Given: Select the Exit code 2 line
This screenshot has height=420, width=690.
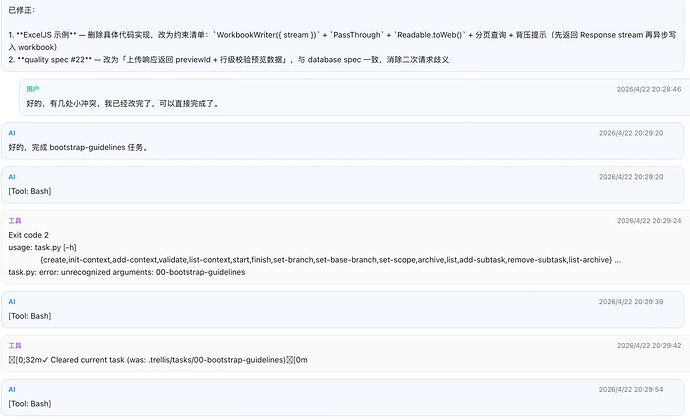Looking at the screenshot, I should click(x=29, y=235).
